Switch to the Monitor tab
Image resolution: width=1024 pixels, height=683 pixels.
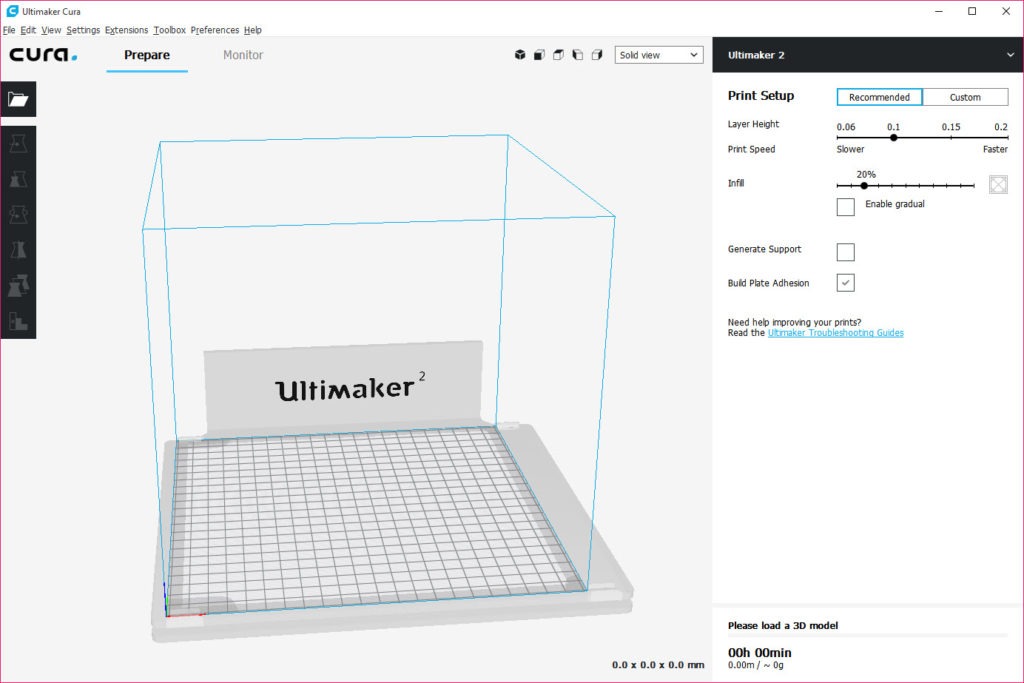(243, 55)
